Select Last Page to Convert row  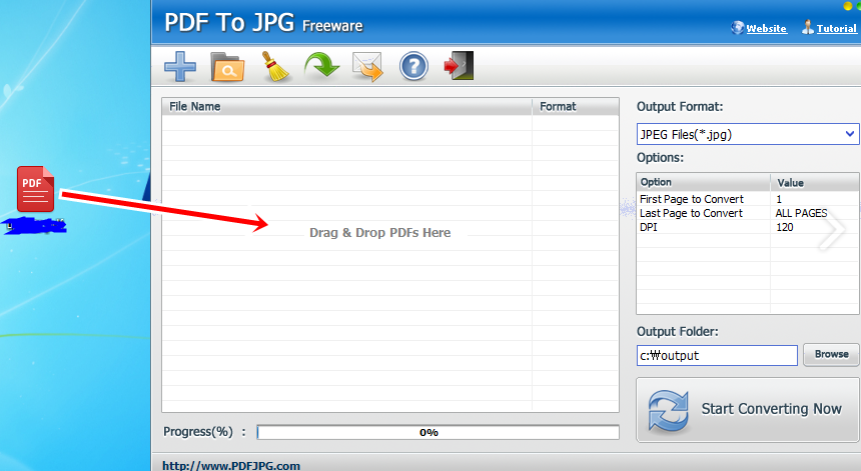pyautogui.click(x=747, y=213)
